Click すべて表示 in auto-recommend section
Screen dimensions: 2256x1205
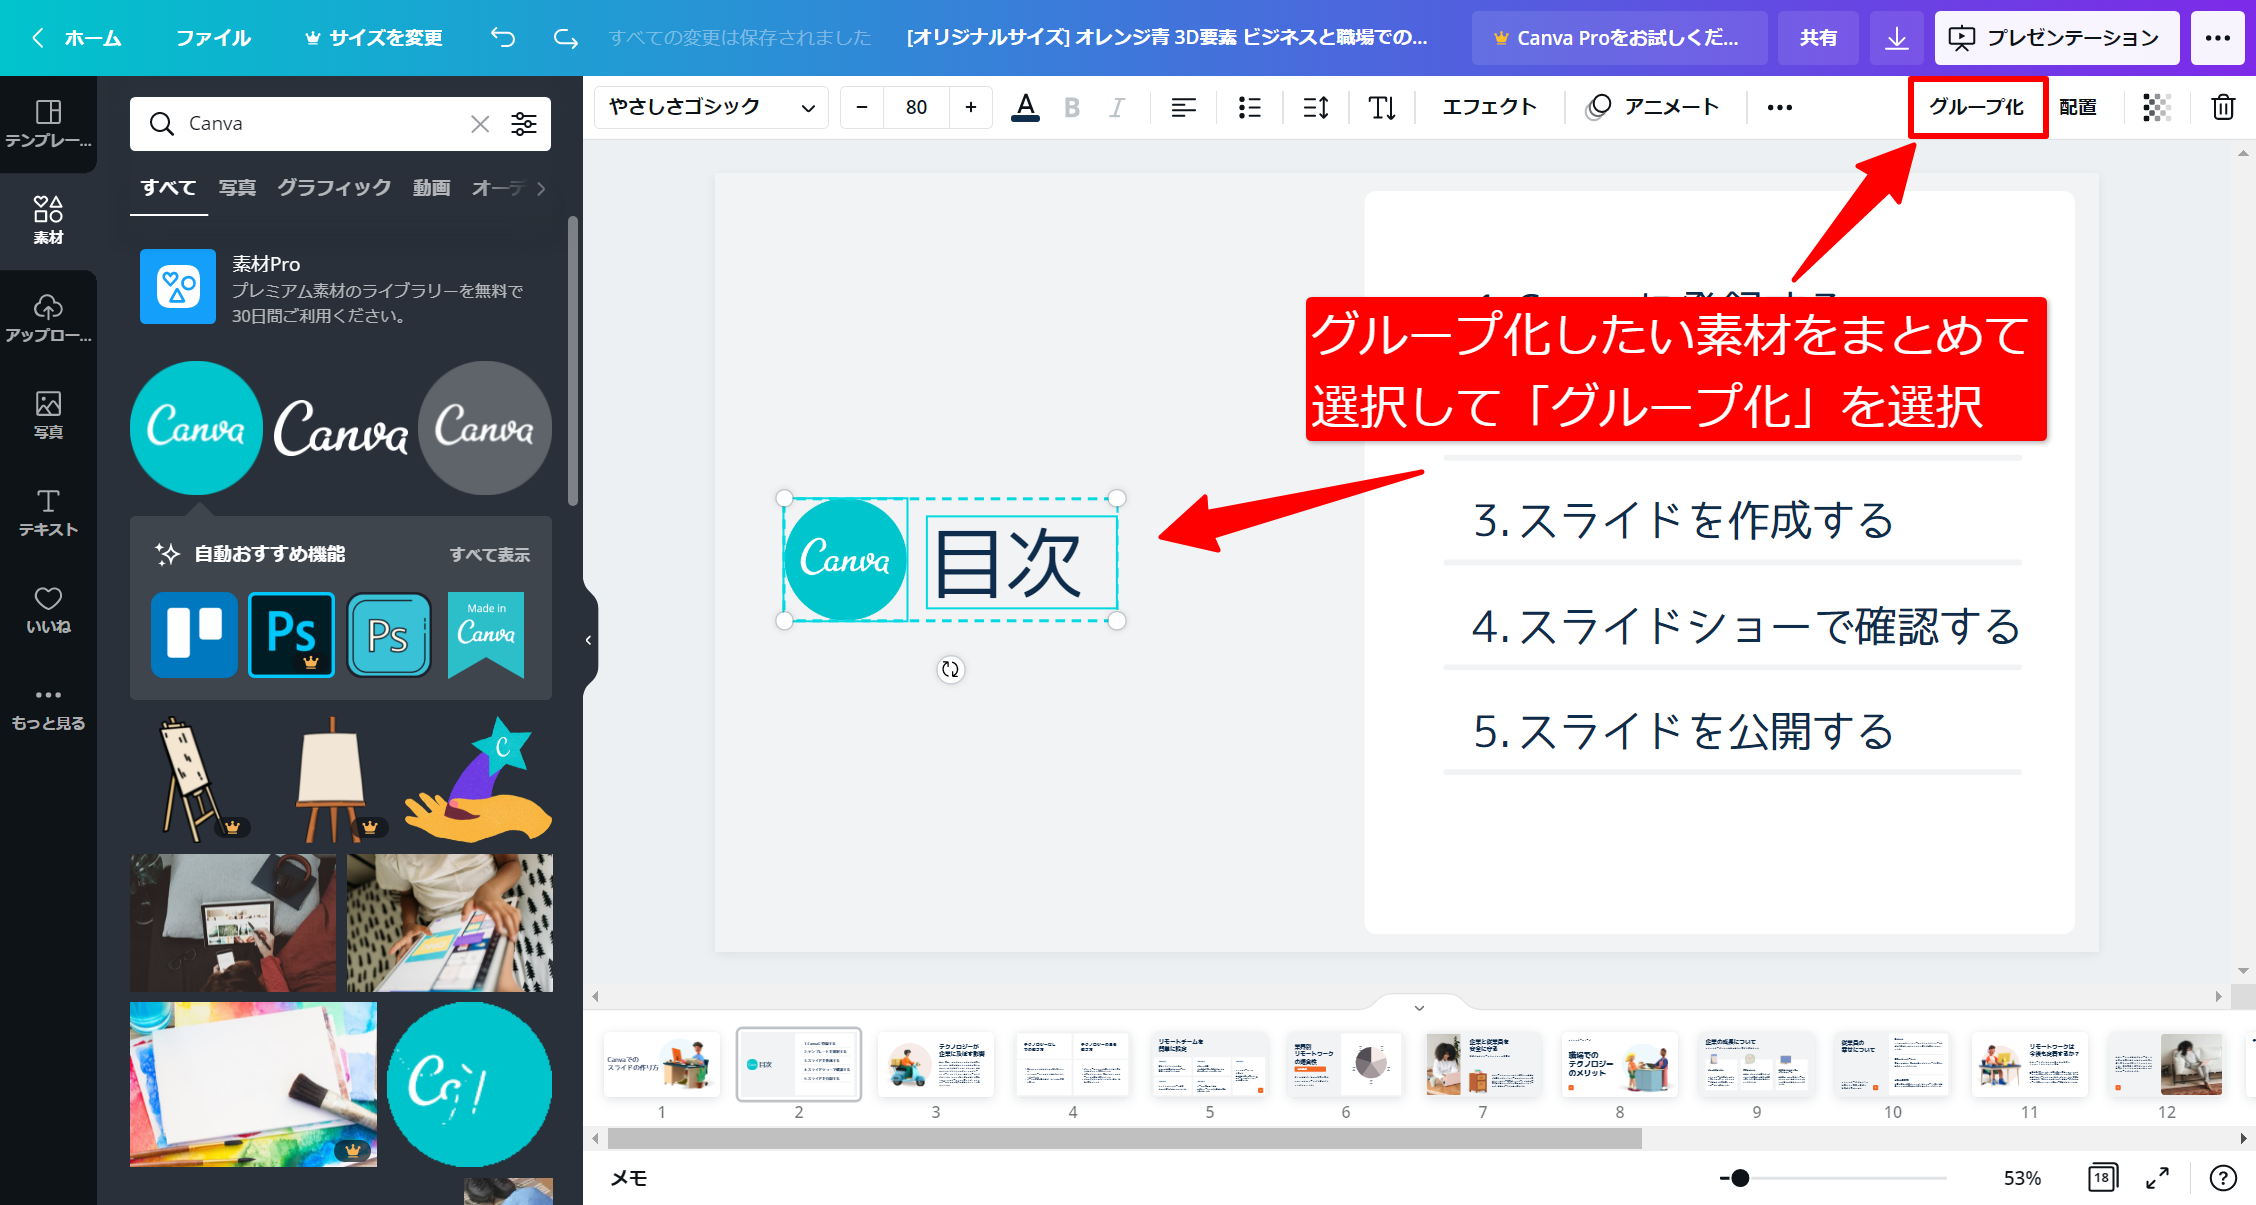tap(490, 554)
